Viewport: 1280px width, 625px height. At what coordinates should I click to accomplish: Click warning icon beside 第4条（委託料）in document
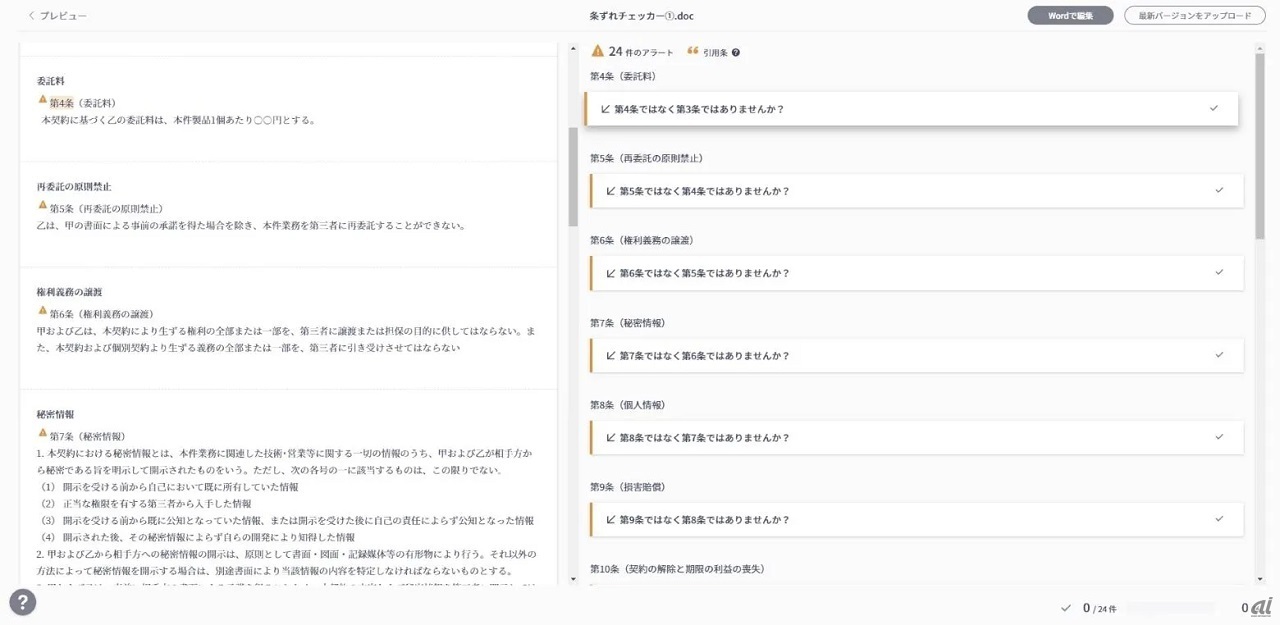pos(42,100)
